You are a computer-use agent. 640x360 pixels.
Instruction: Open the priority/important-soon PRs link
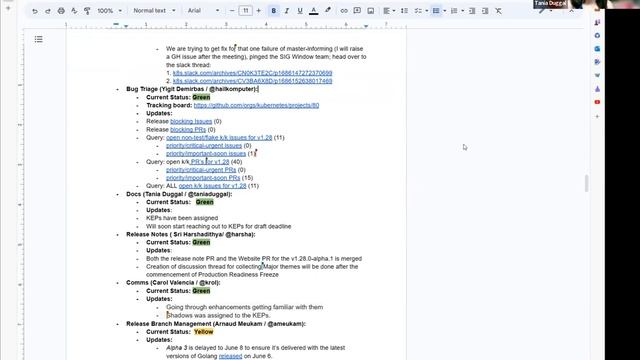point(203,178)
